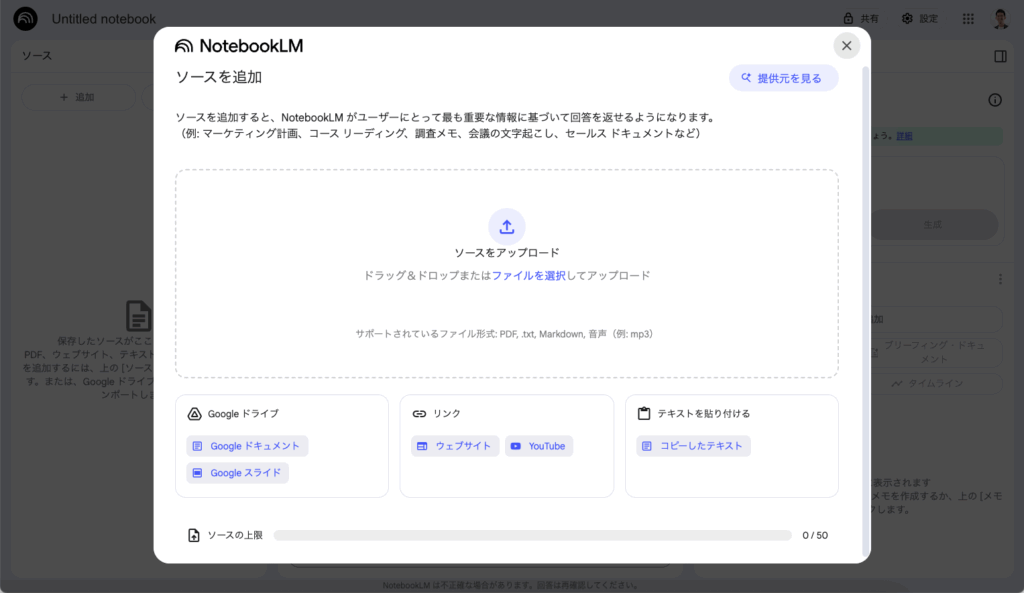Open the 共有 share button
Image resolution: width=1024 pixels, height=593 pixels.
[x=861, y=18]
